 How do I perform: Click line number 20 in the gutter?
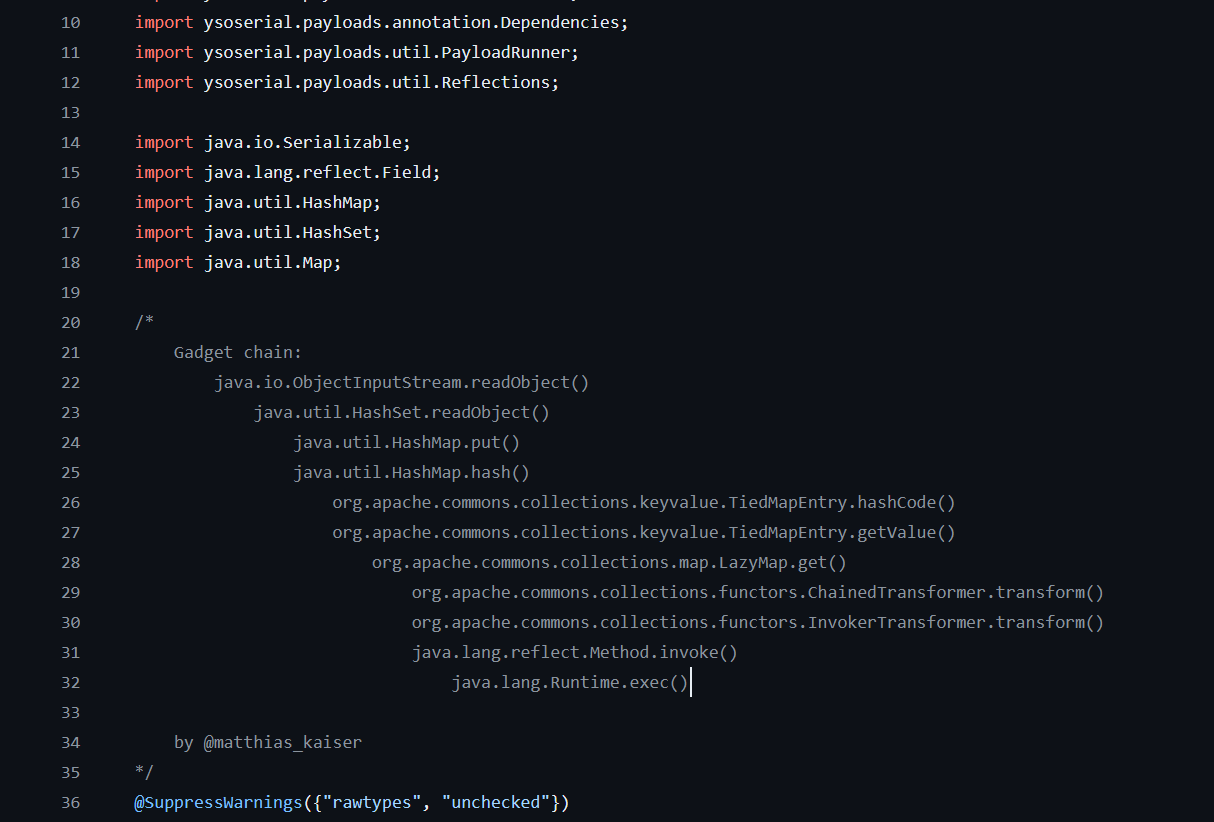(70, 322)
